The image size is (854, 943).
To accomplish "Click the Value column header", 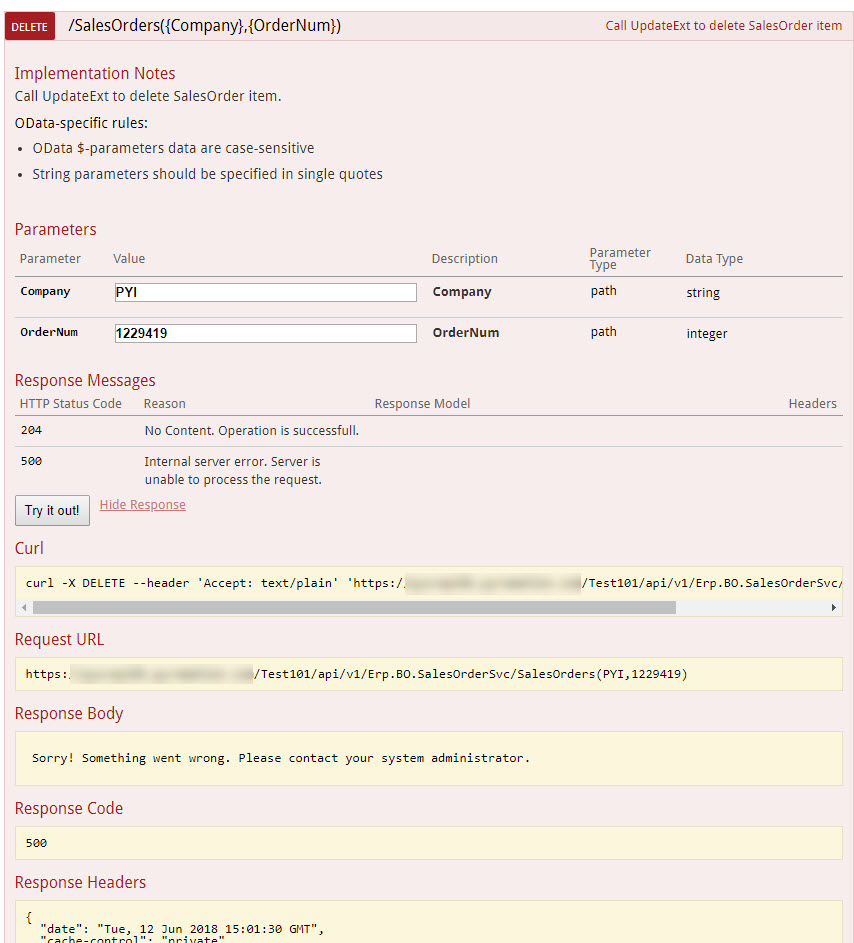I will [129, 259].
